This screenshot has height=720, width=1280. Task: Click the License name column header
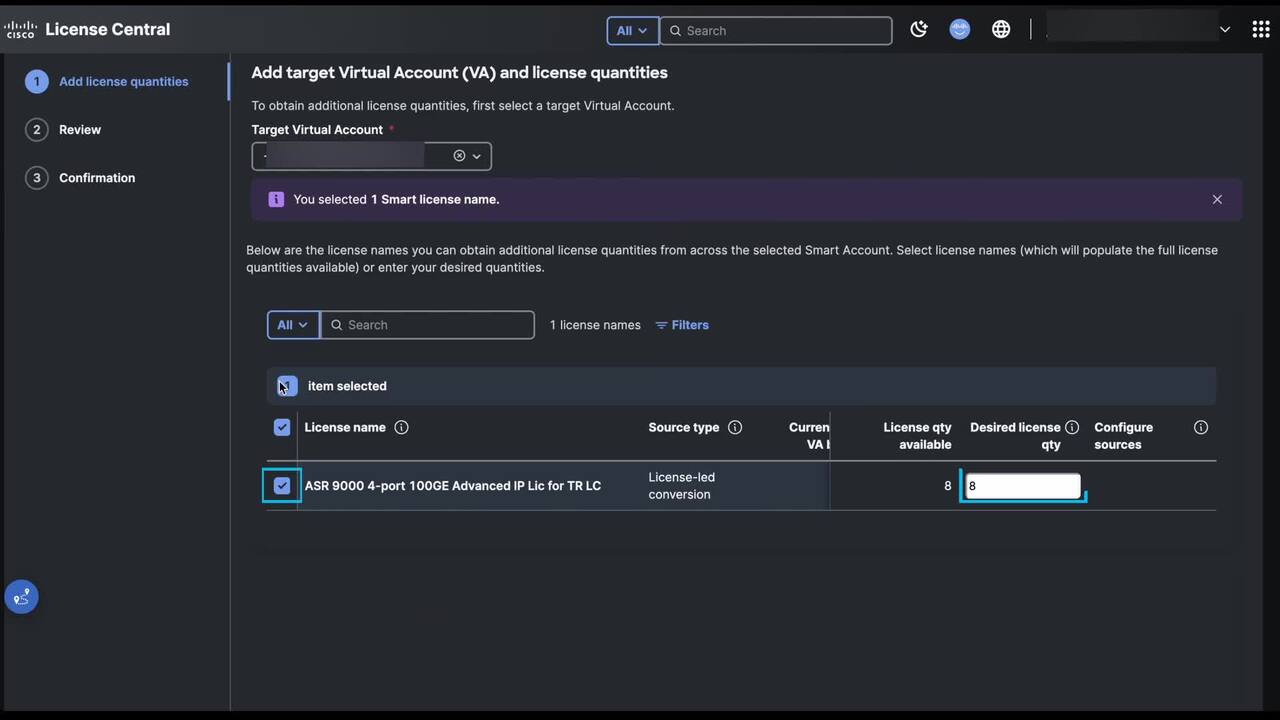(345, 427)
